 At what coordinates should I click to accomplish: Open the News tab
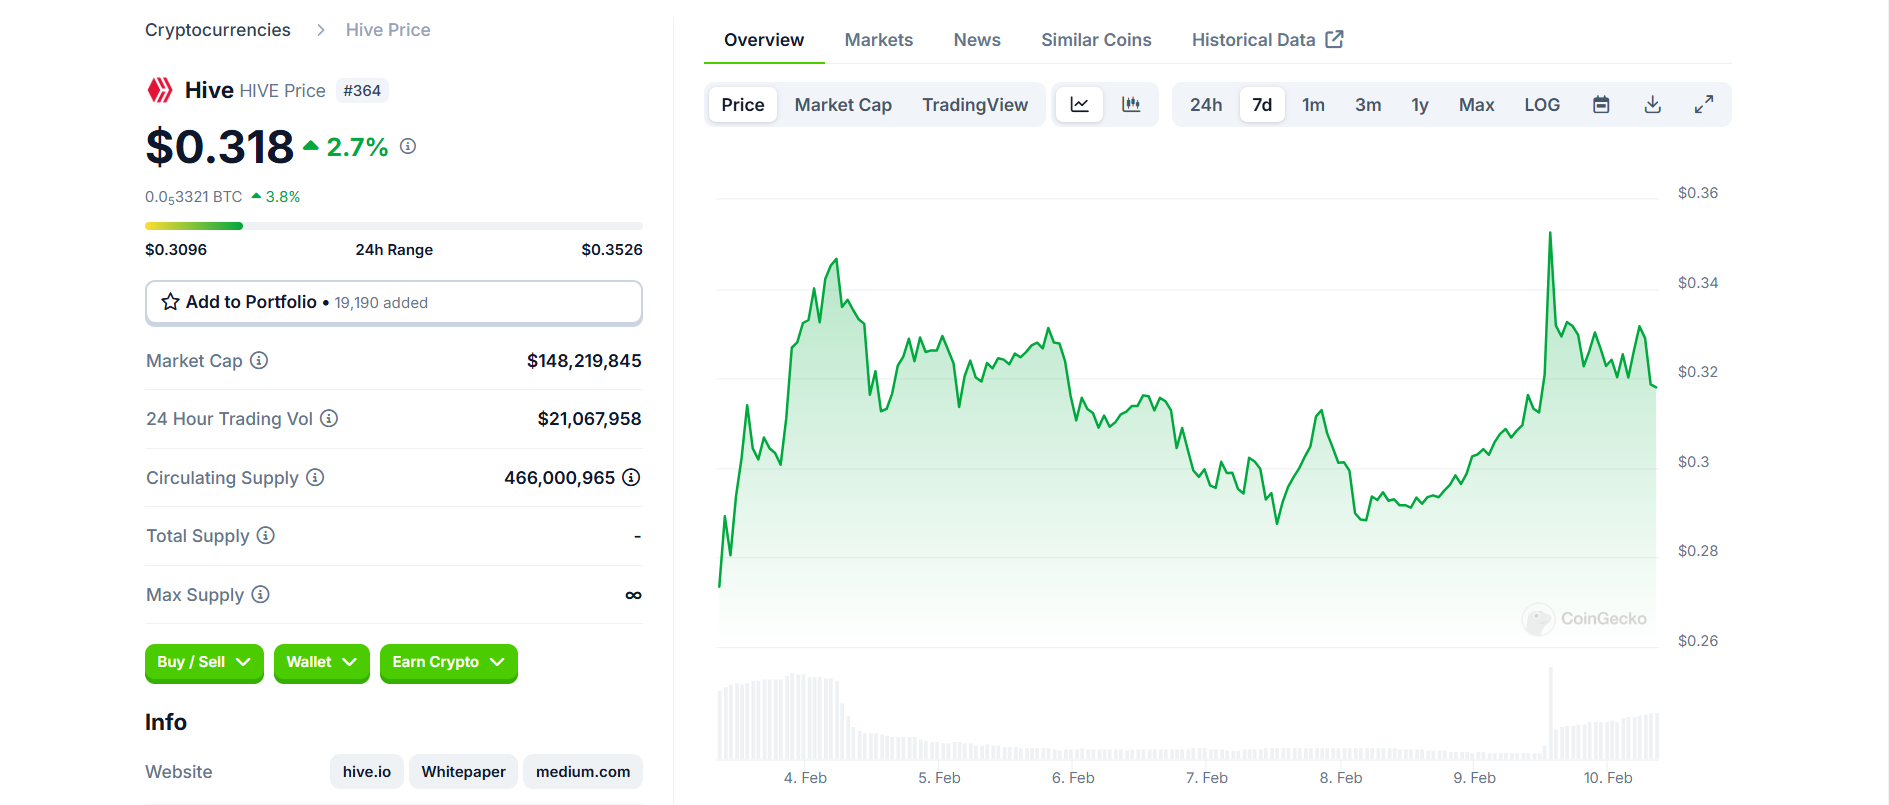coord(977,40)
